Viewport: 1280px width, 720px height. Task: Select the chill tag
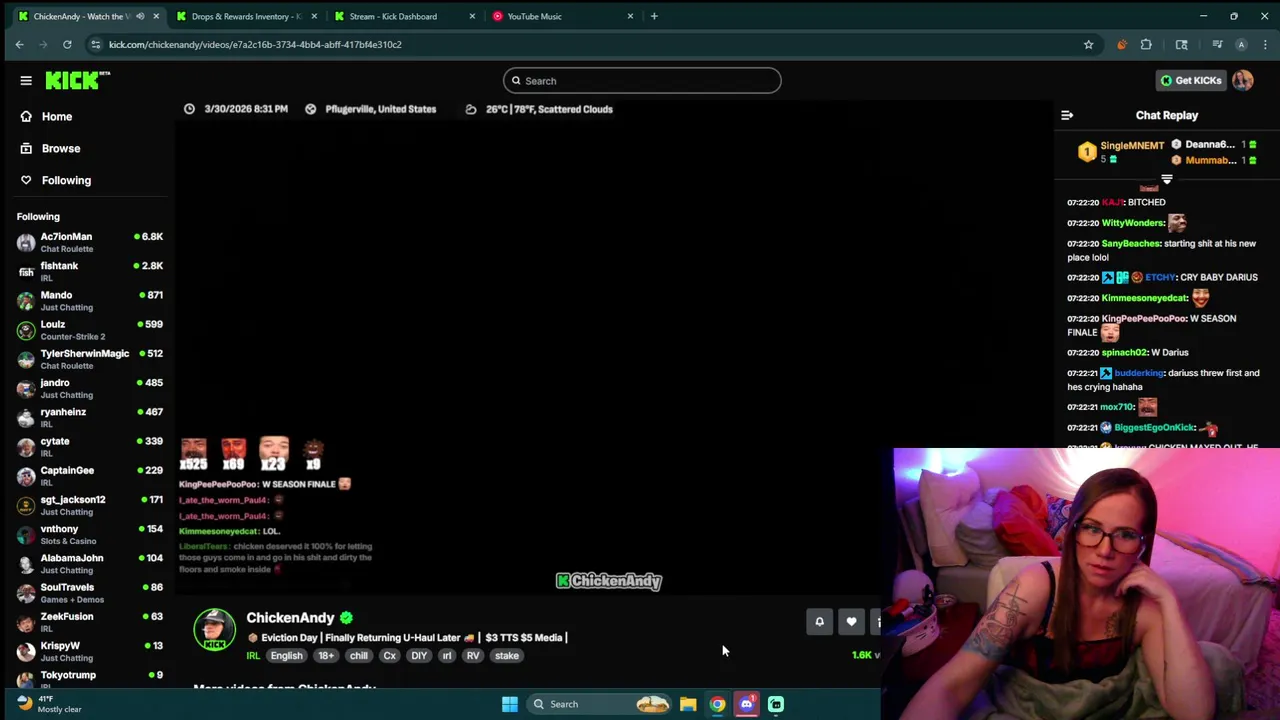[359, 656]
